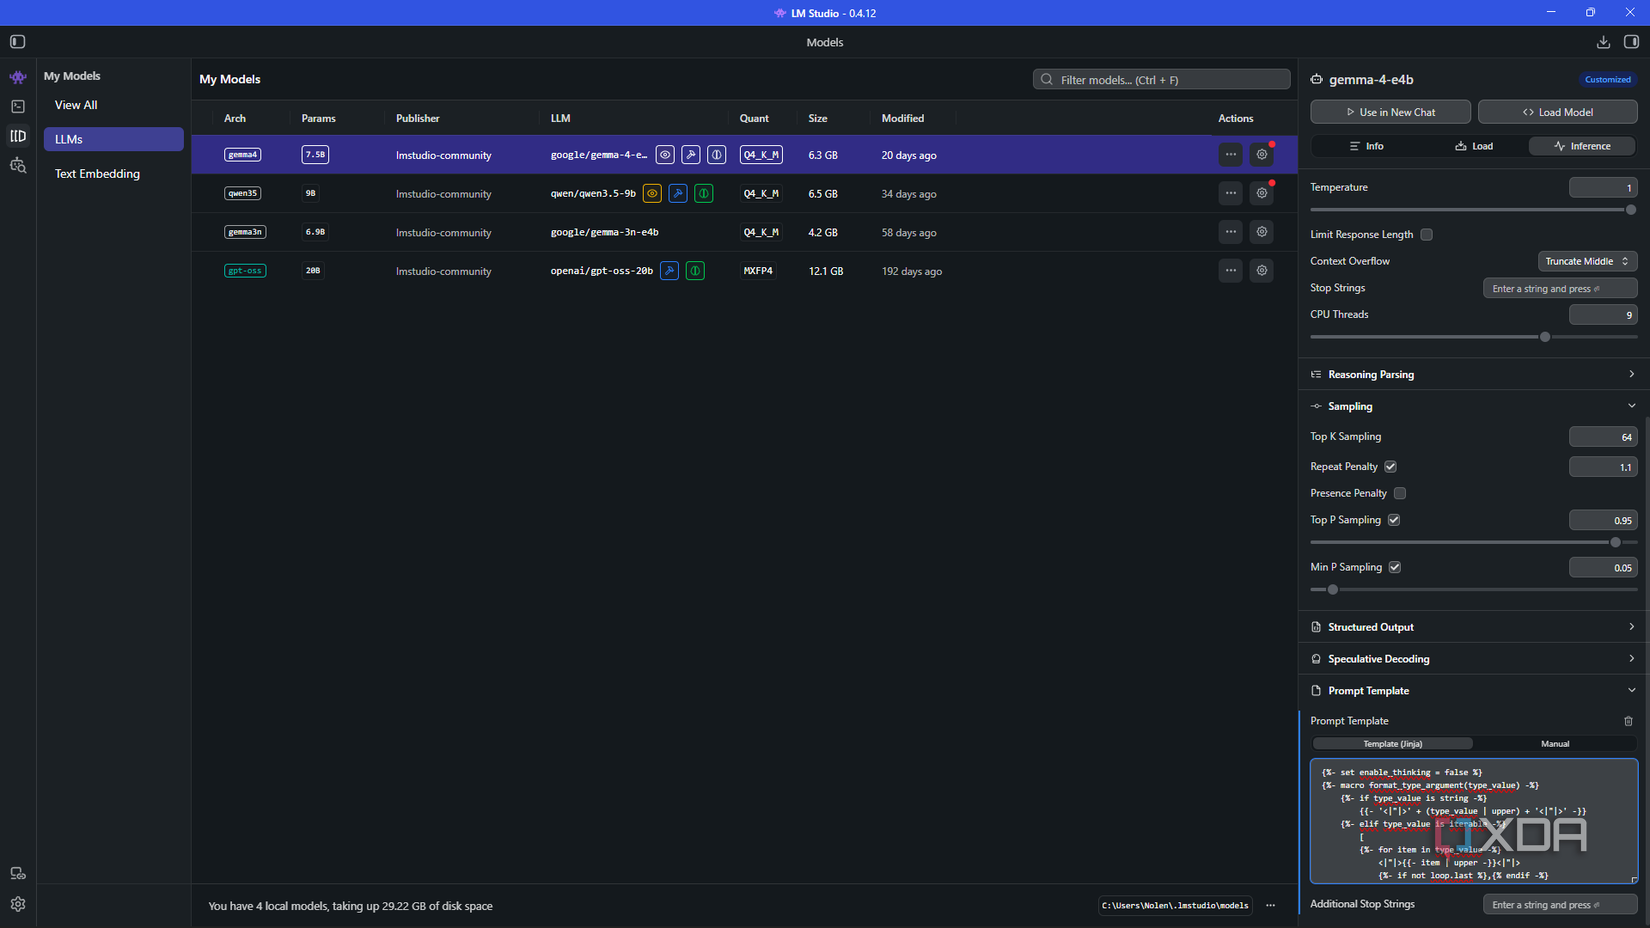The image size is (1650, 928).
Task: Delete the prompt template with trash icon
Action: tap(1628, 721)
